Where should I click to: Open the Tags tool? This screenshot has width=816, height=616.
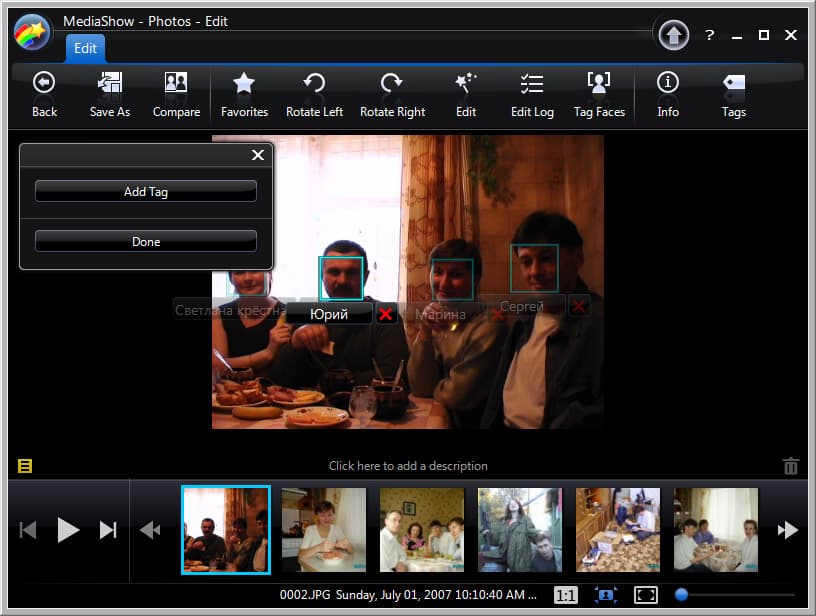(x=734, y=94)
